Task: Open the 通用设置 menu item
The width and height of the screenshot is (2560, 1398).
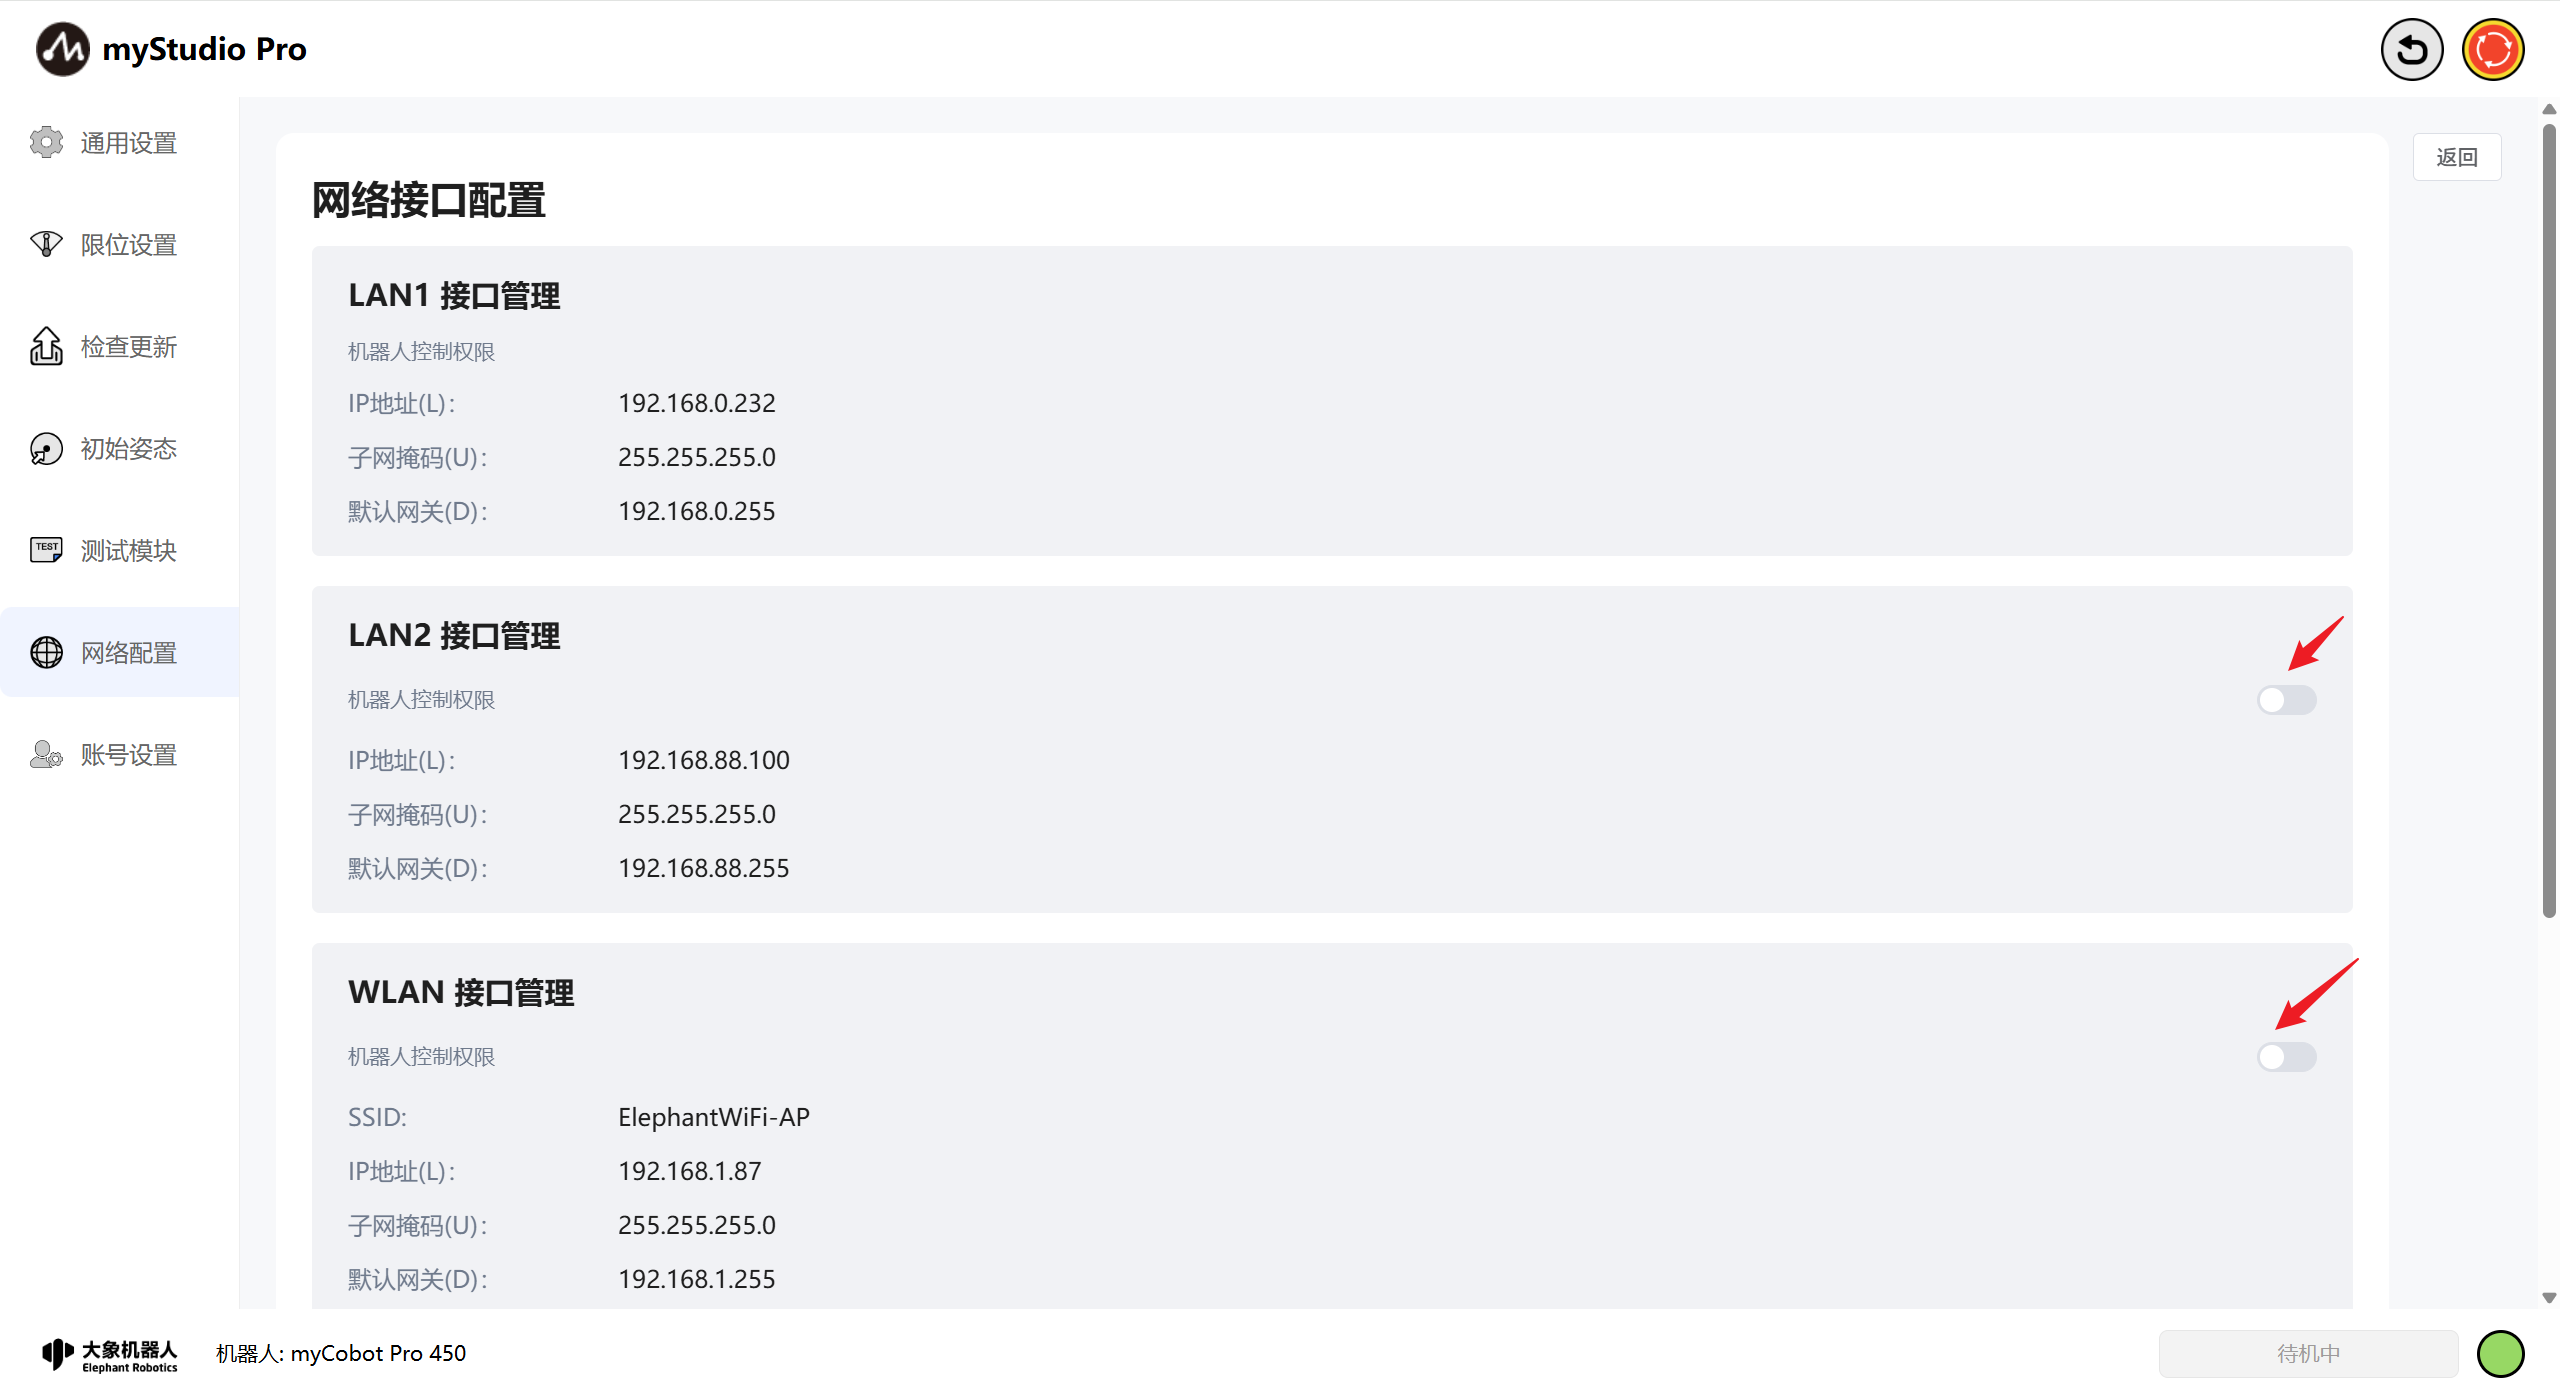Action: pyautogui.click(x=128, y=143)
